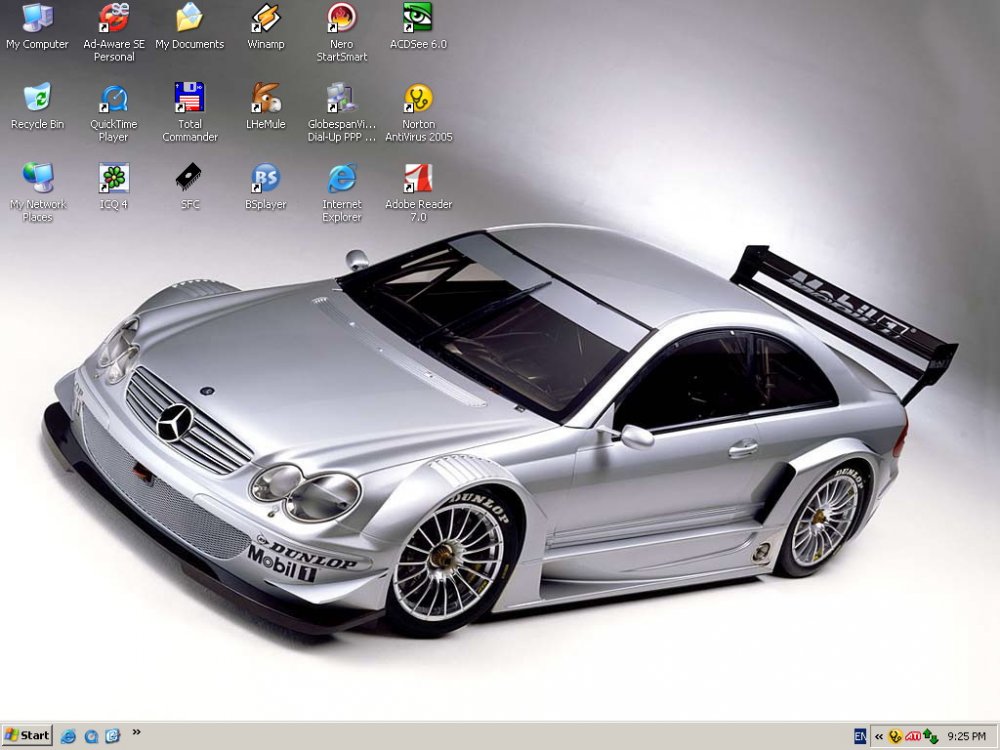The image size is (1000, 750).
Task: Click the third Quick Launch icon
Action: (113, 736)
